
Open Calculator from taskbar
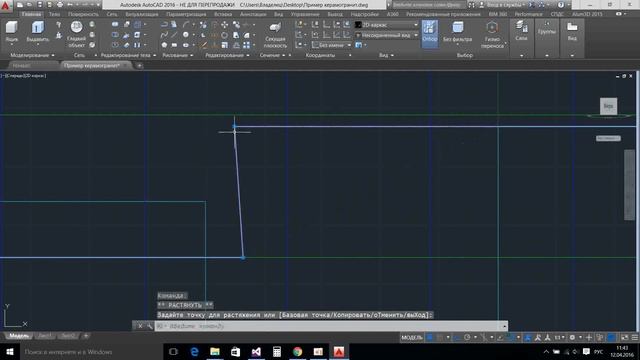point(277,352)
